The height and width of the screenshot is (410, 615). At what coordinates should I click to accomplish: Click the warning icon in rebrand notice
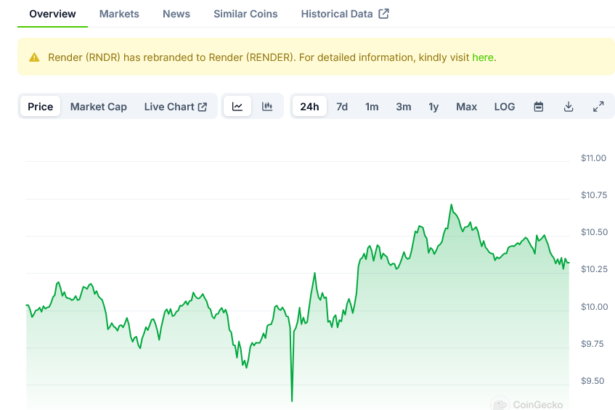(35, 57)
